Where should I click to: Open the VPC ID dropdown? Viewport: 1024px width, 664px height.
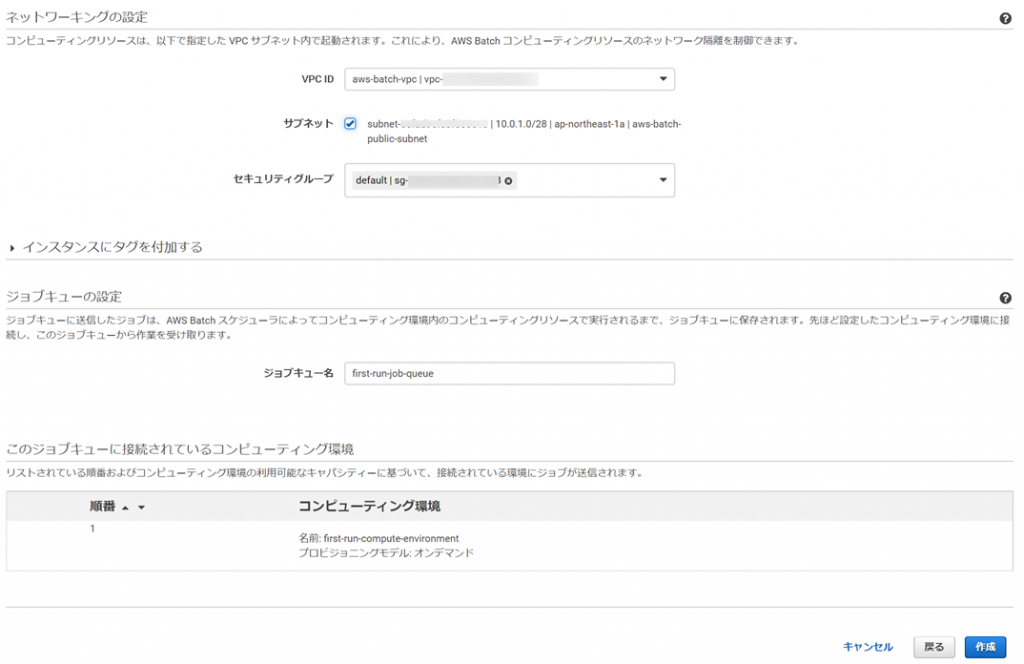(x=663, y=79)
